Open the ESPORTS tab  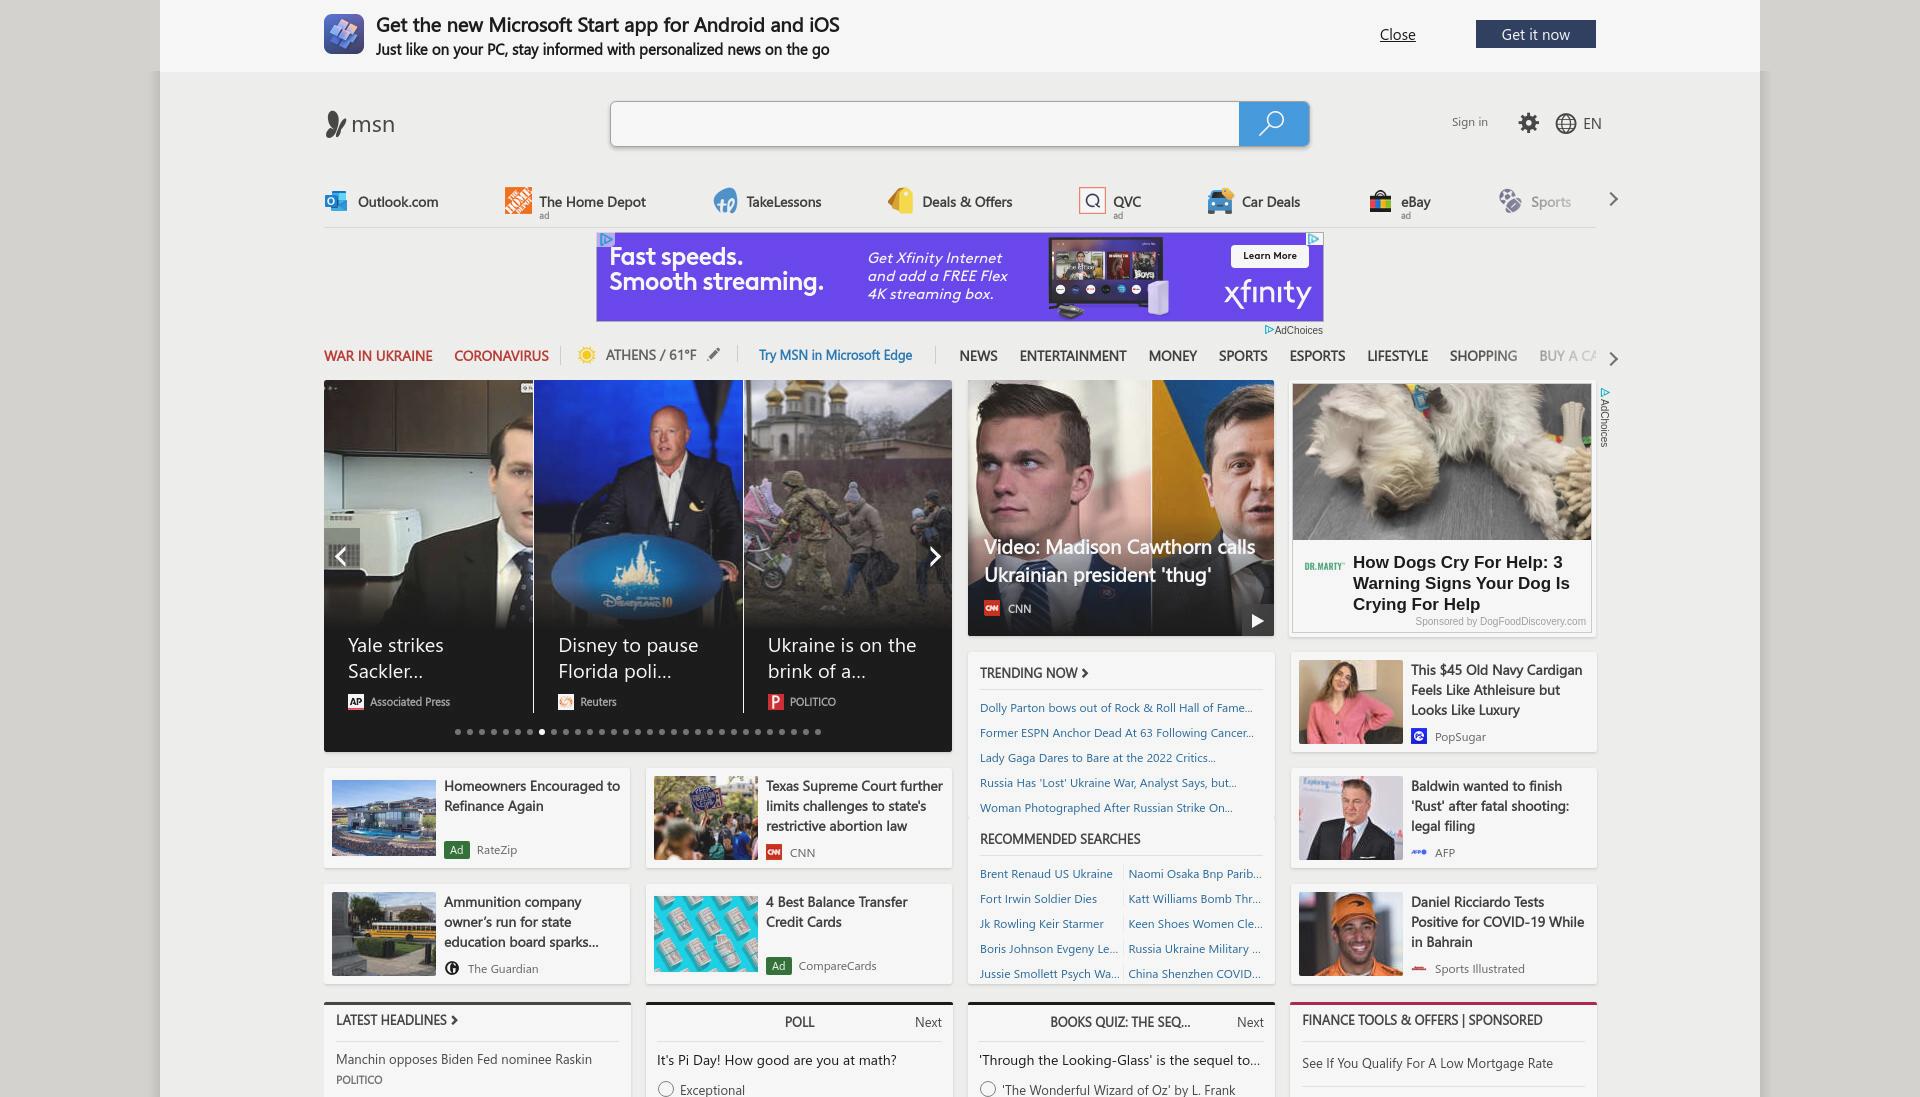click(x=1317, y=356)
